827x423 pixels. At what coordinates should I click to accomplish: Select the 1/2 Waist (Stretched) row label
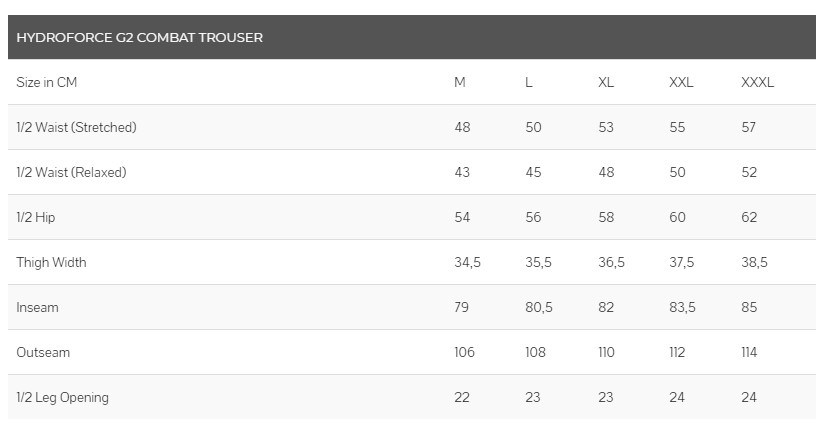point(77,127)
